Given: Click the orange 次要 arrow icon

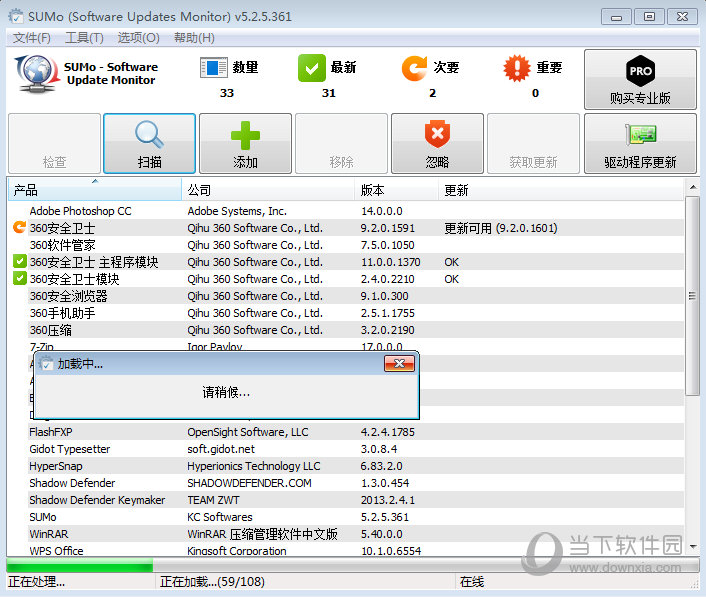Looking at the screenshot, I should (x=414, y=68).
